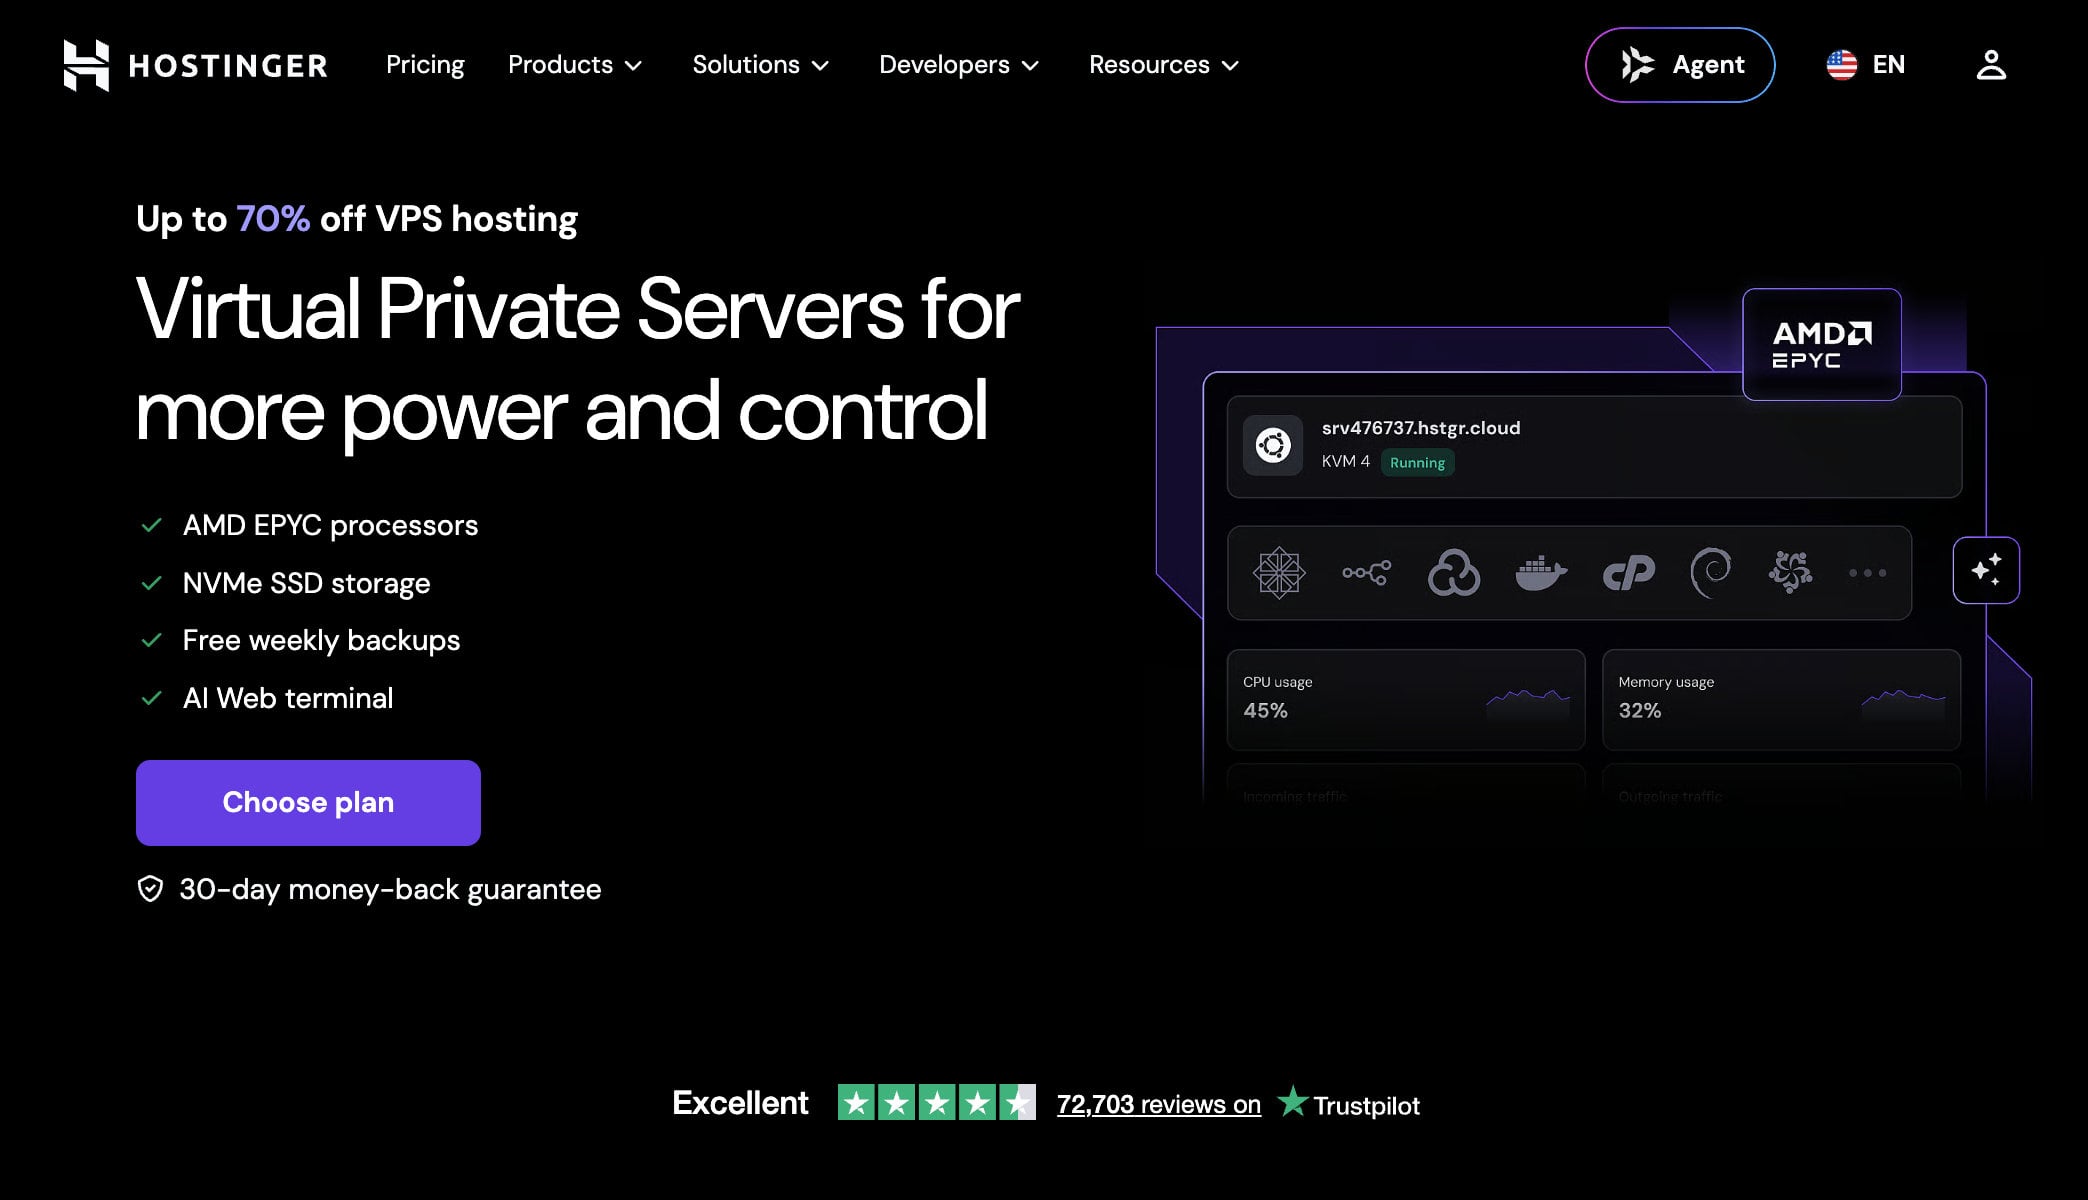Open 72,703 reviews on Trustpilot link
Screen dimensions: 2088x1200
[1159, 1104]
